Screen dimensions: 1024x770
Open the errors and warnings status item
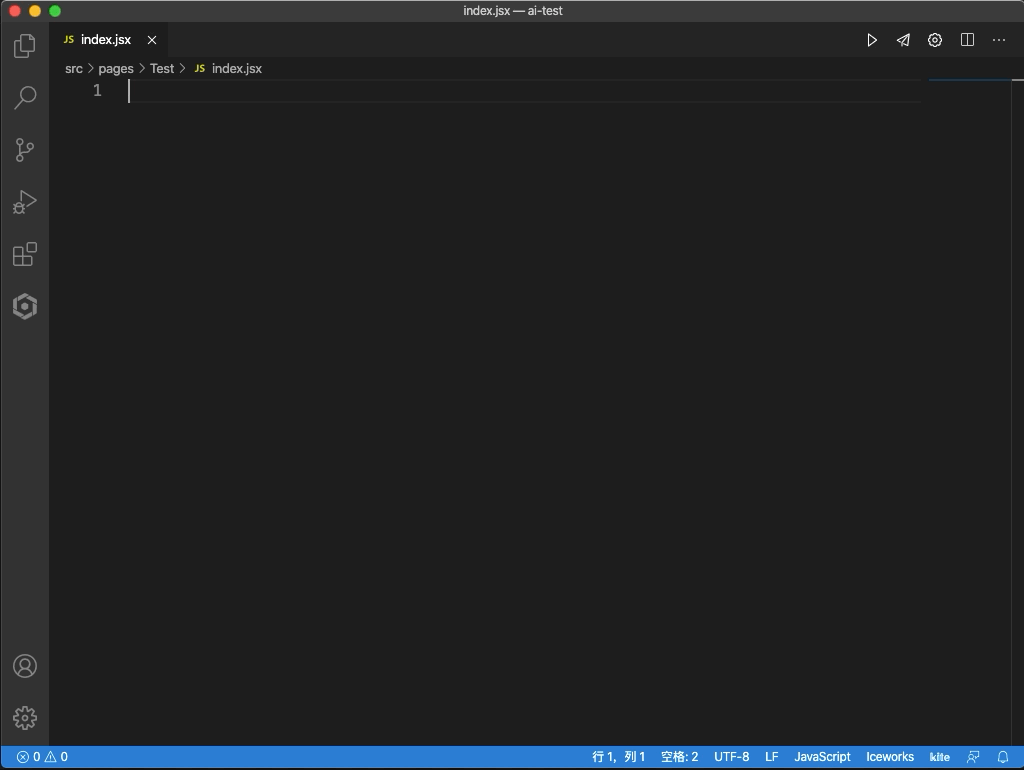coord(42,757)
